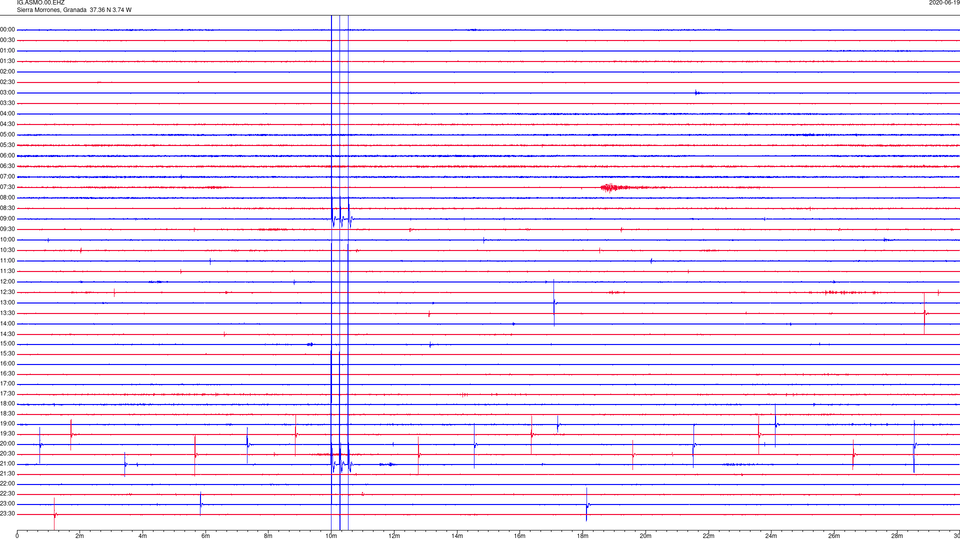
Task: Select the 06:30 trace time label
Action: tap(7, 166)
